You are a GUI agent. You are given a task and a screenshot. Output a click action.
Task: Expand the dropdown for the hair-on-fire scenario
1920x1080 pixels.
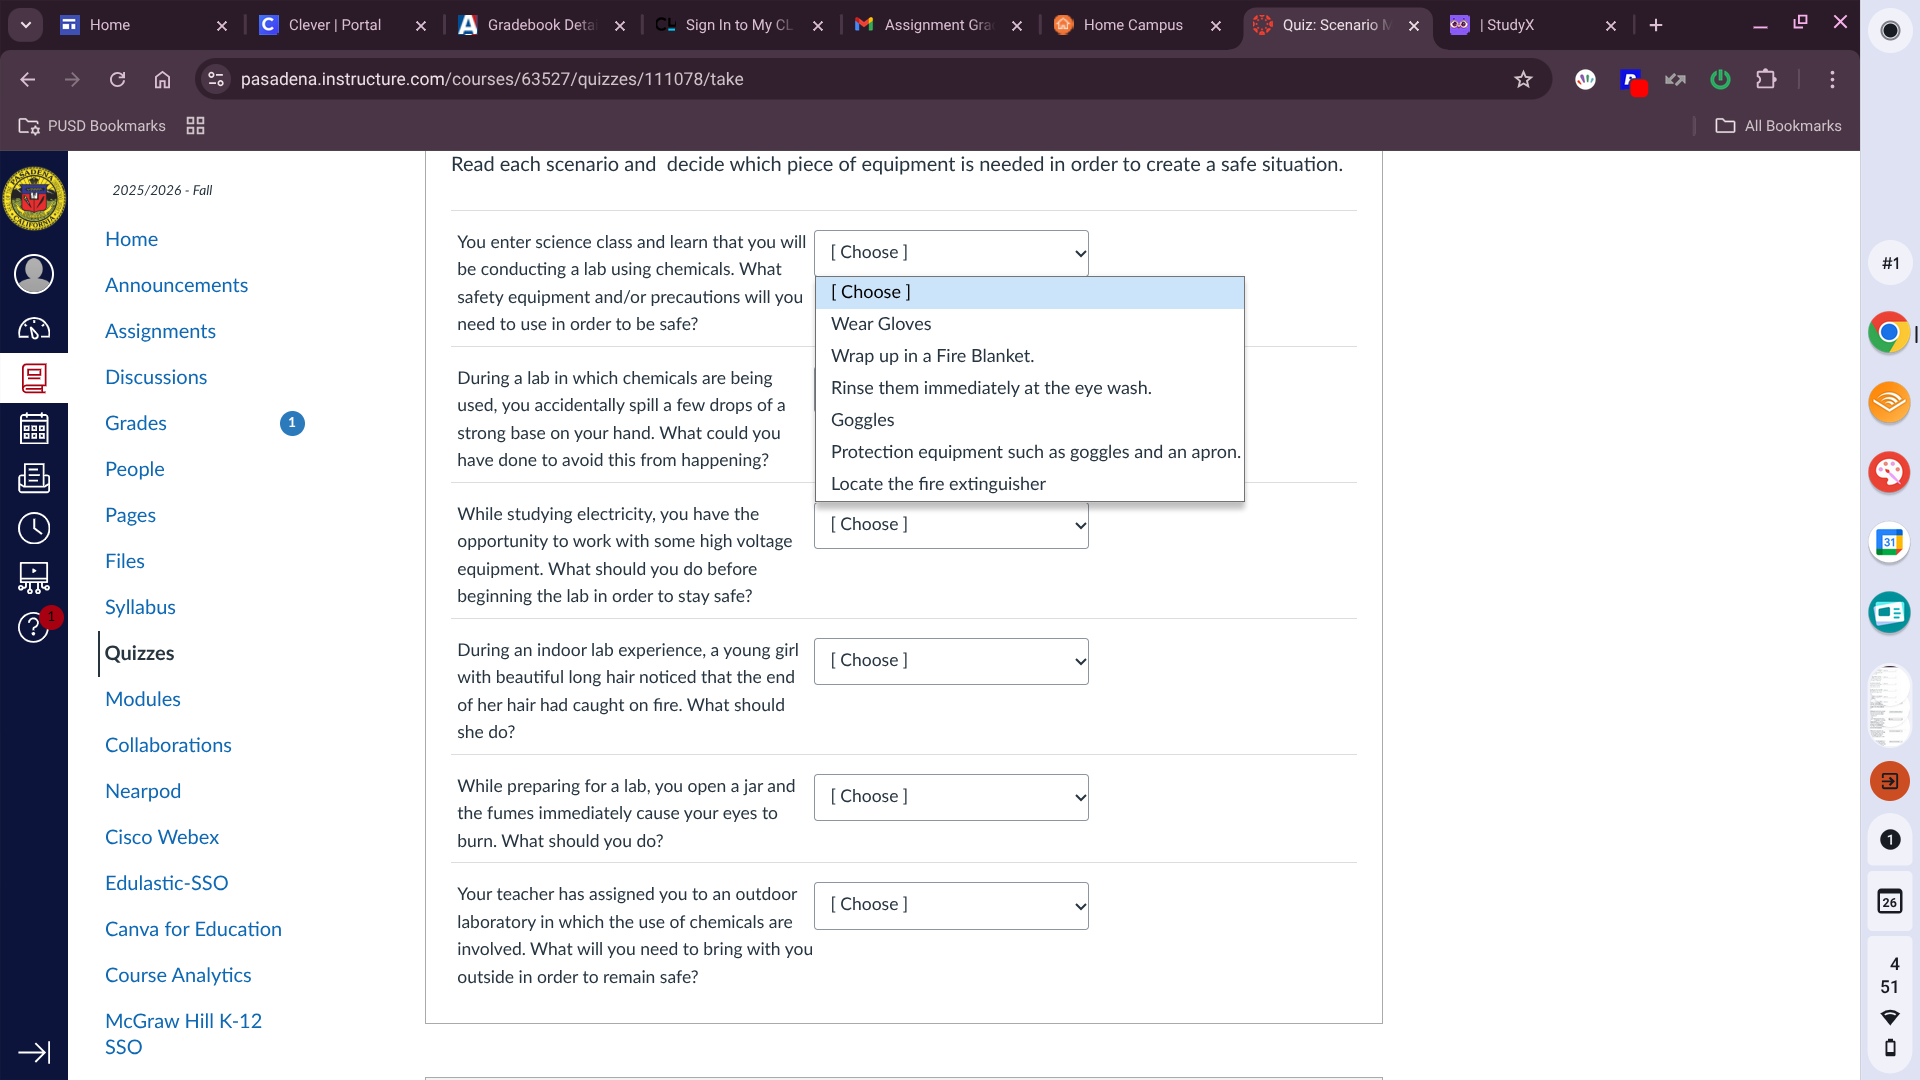pos(950,661)
